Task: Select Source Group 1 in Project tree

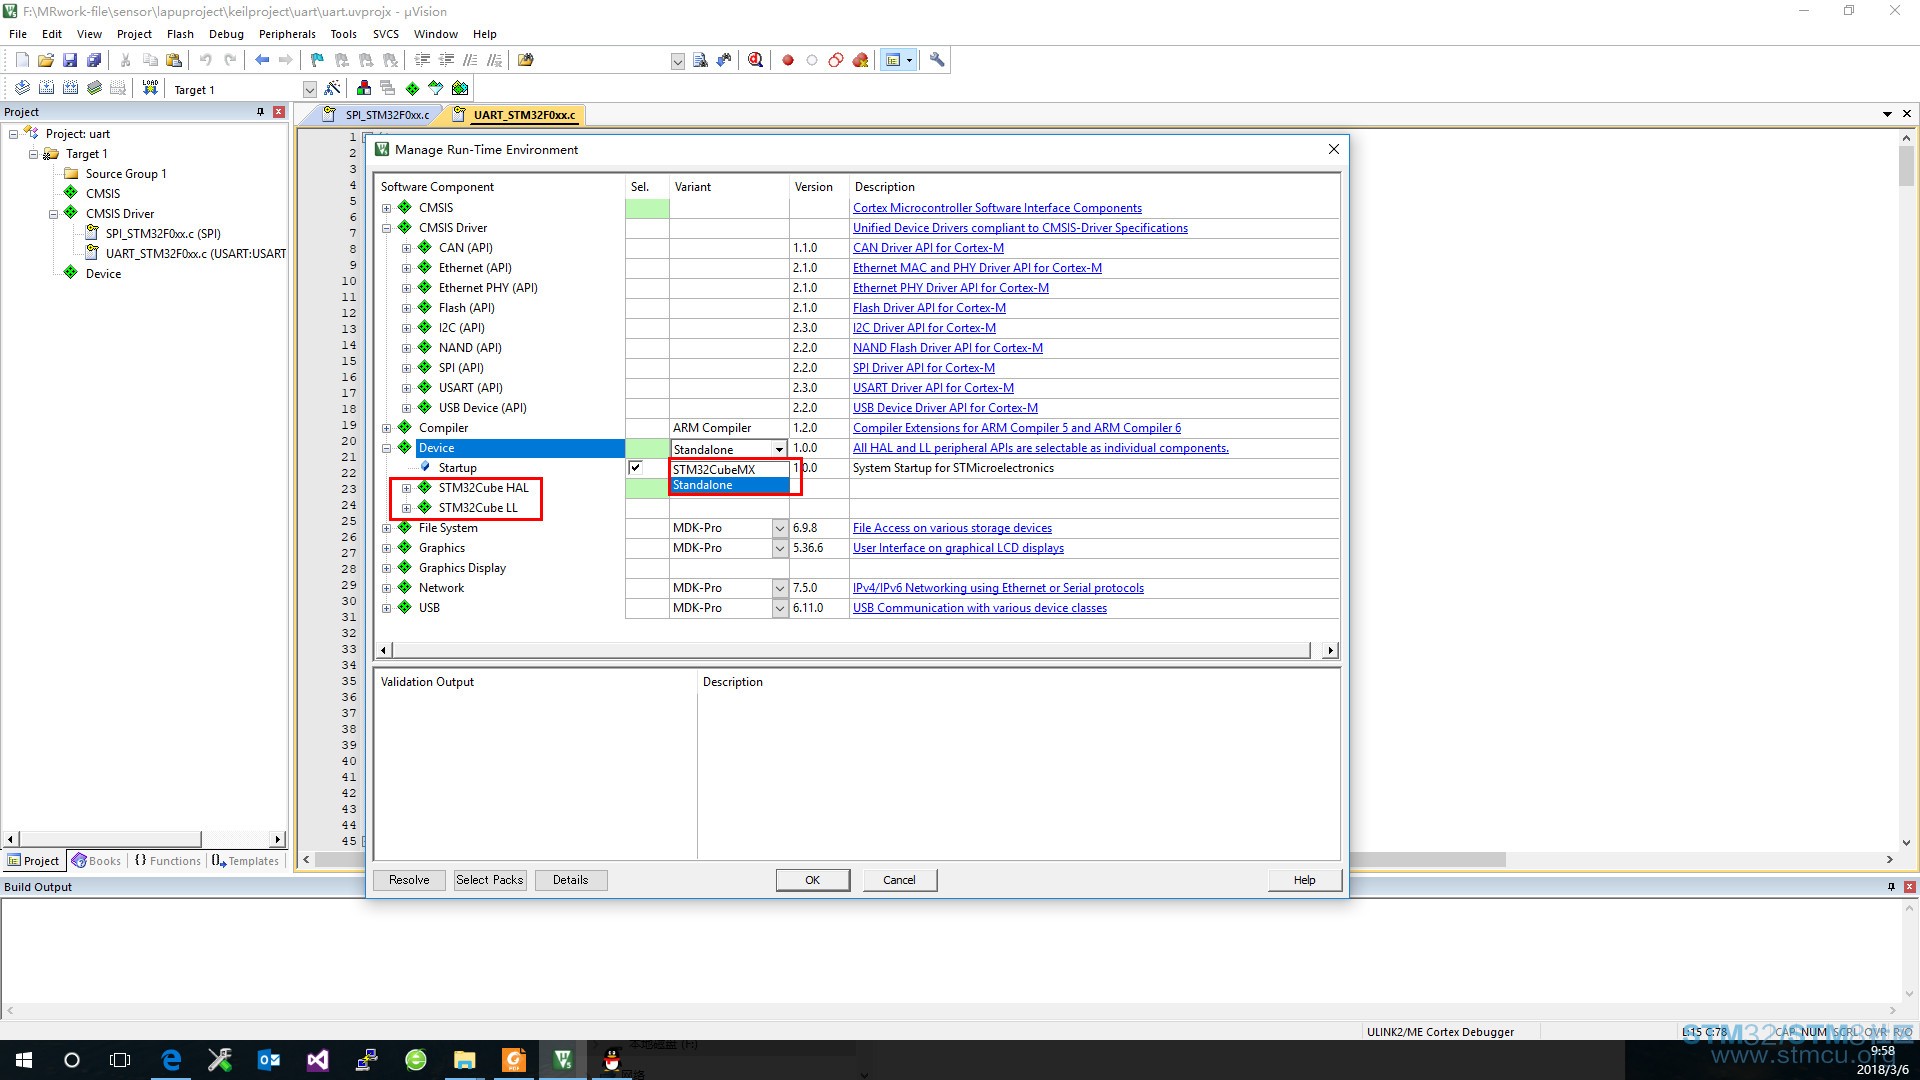Action: [126, 174]
